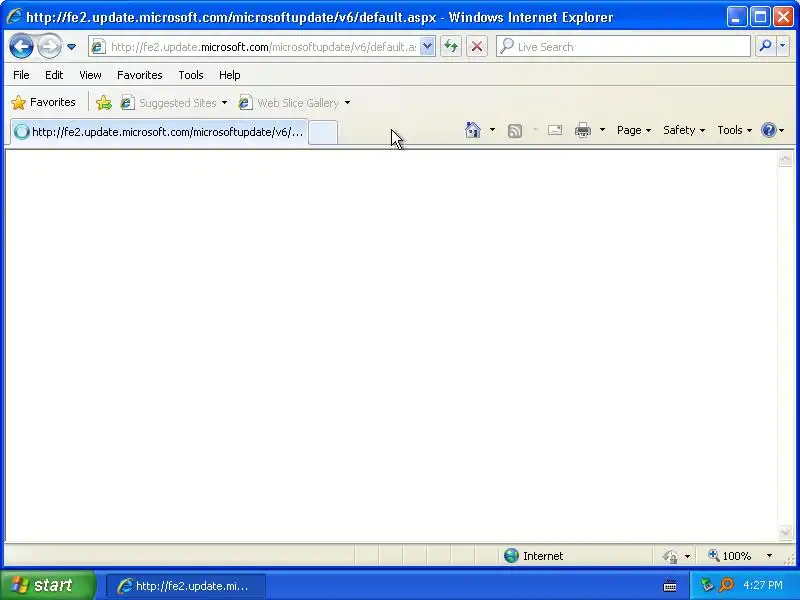Click the Home icon on command bar
This screenshot has height=600, width=800.
473,130
